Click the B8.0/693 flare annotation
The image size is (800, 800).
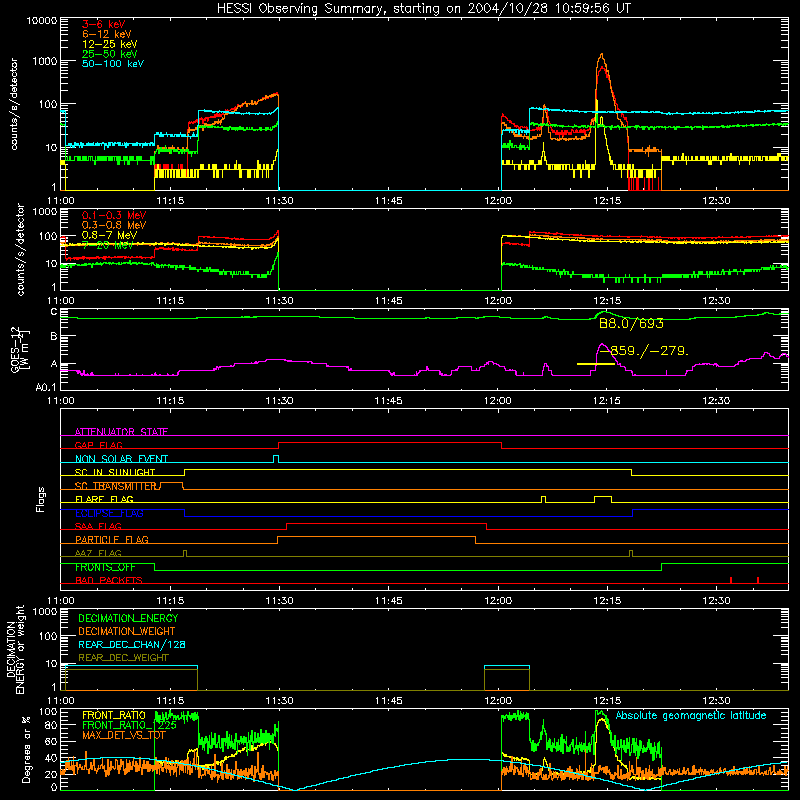(631, 323)
